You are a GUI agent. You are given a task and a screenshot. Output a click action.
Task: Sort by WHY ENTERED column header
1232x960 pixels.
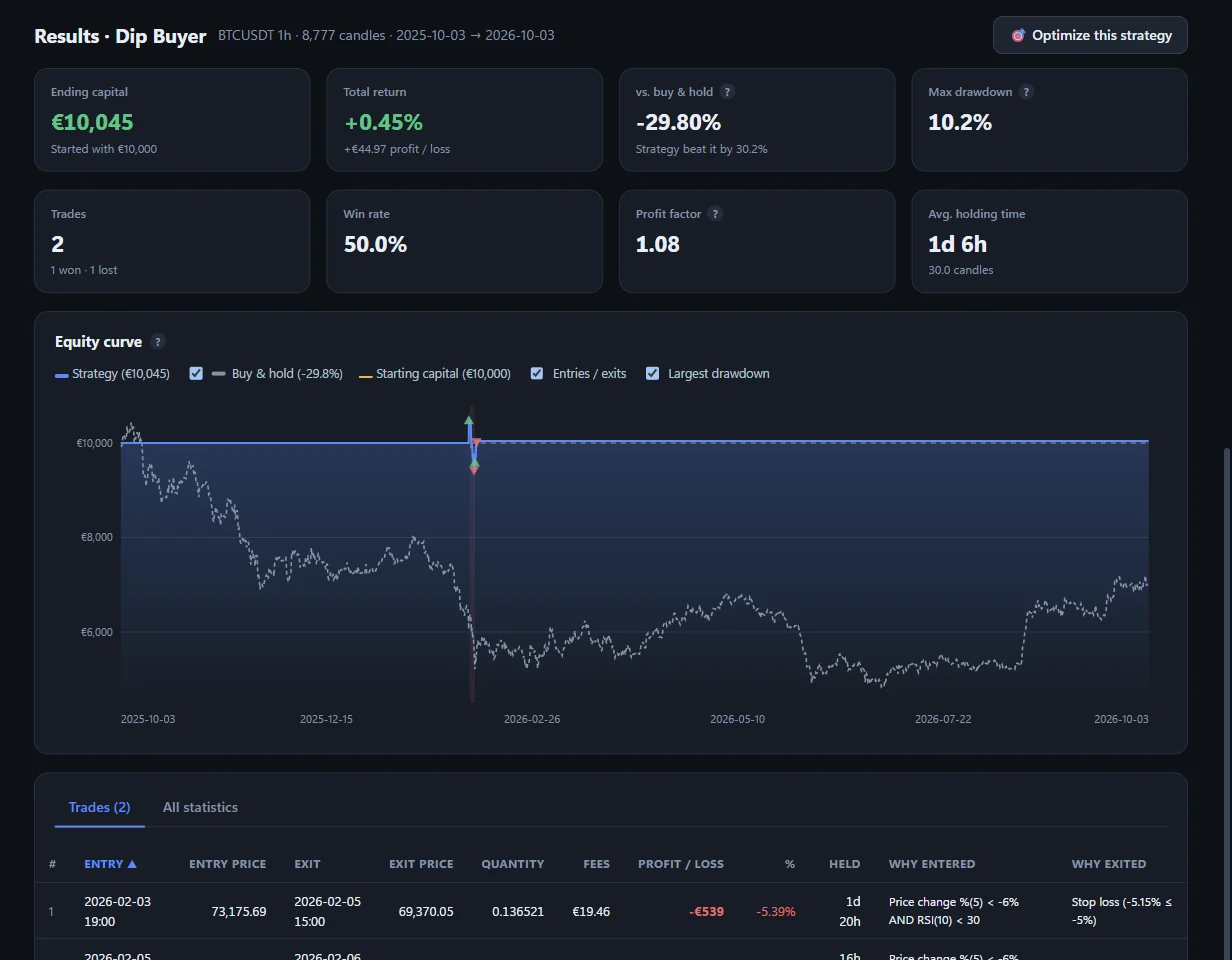(932, 864)
